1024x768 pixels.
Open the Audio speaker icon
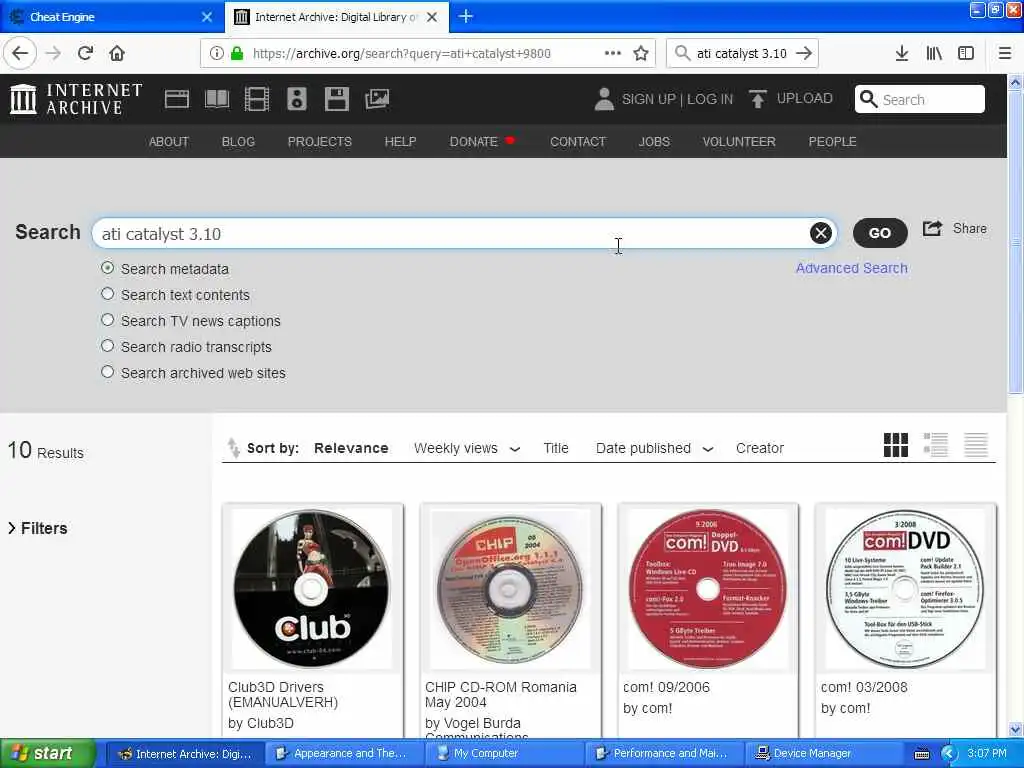click(x=296, y=99)
